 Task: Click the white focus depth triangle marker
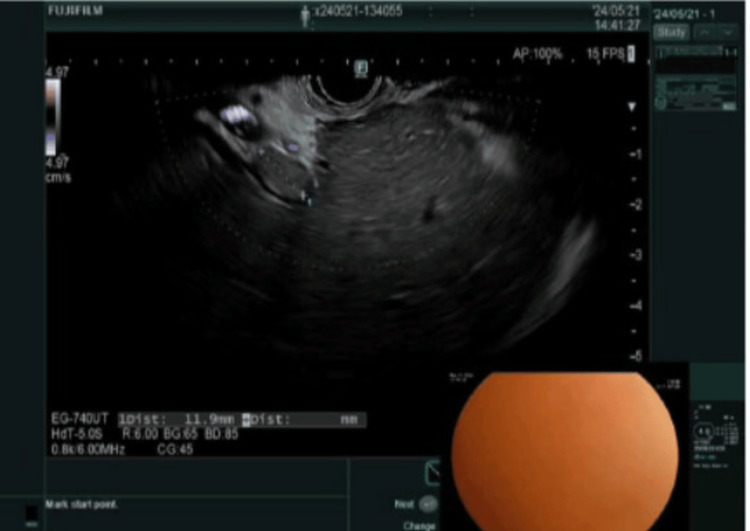coord(632,107)
